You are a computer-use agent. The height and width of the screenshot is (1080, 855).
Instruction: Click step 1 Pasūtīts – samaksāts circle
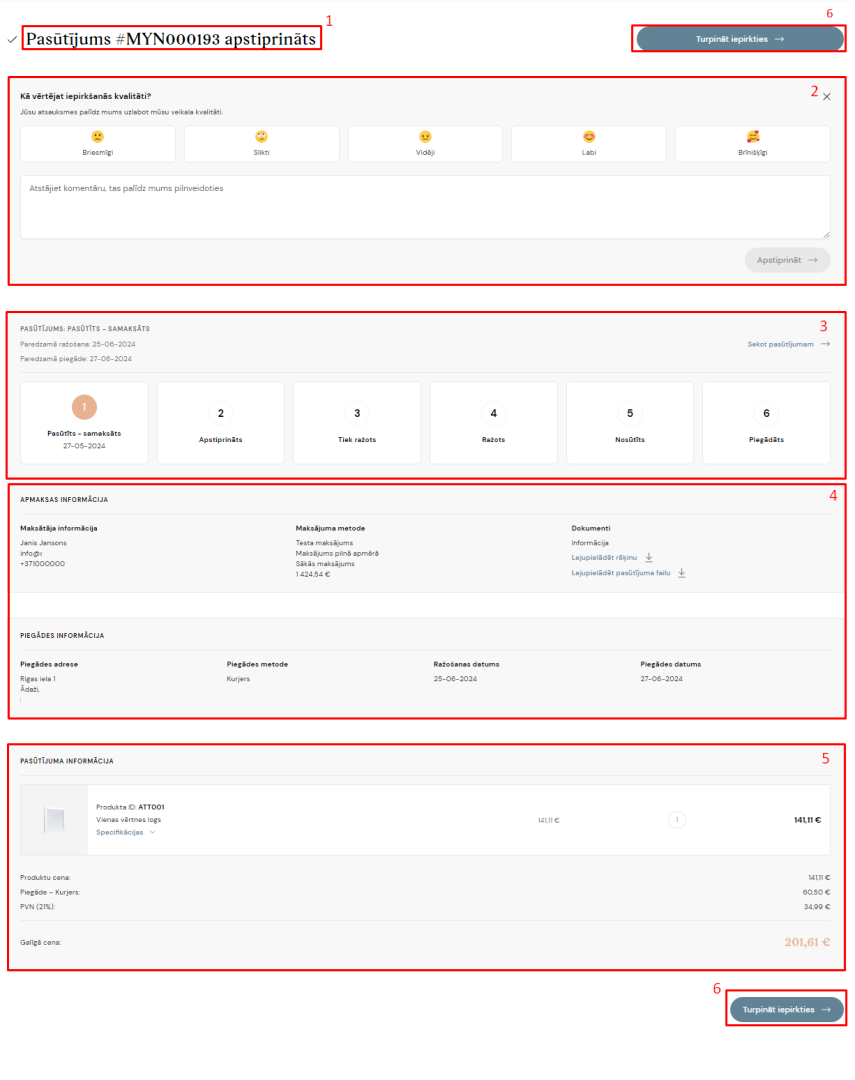(x=84, y=407)
